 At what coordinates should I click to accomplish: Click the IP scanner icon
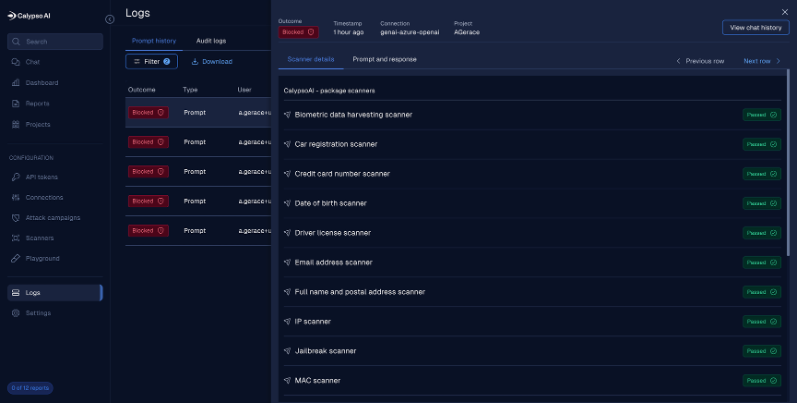coord(288,322)
